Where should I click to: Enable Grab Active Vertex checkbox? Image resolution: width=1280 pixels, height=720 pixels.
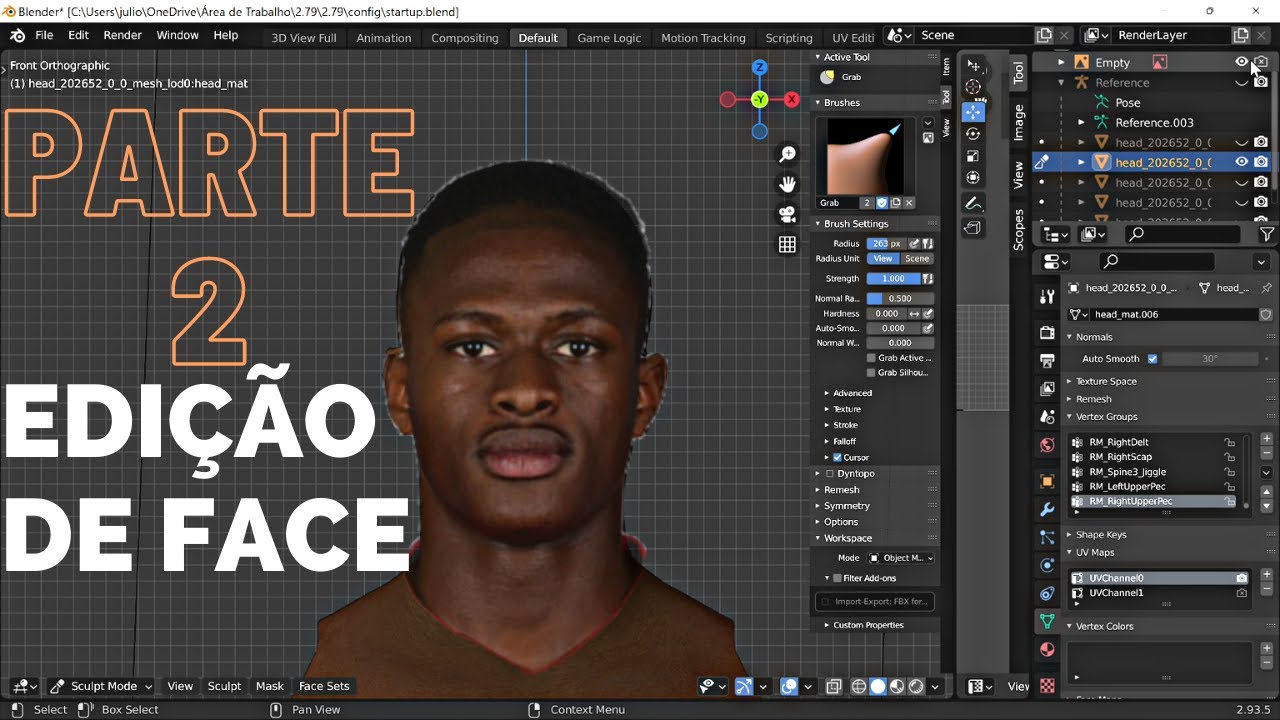click(871, 358)
